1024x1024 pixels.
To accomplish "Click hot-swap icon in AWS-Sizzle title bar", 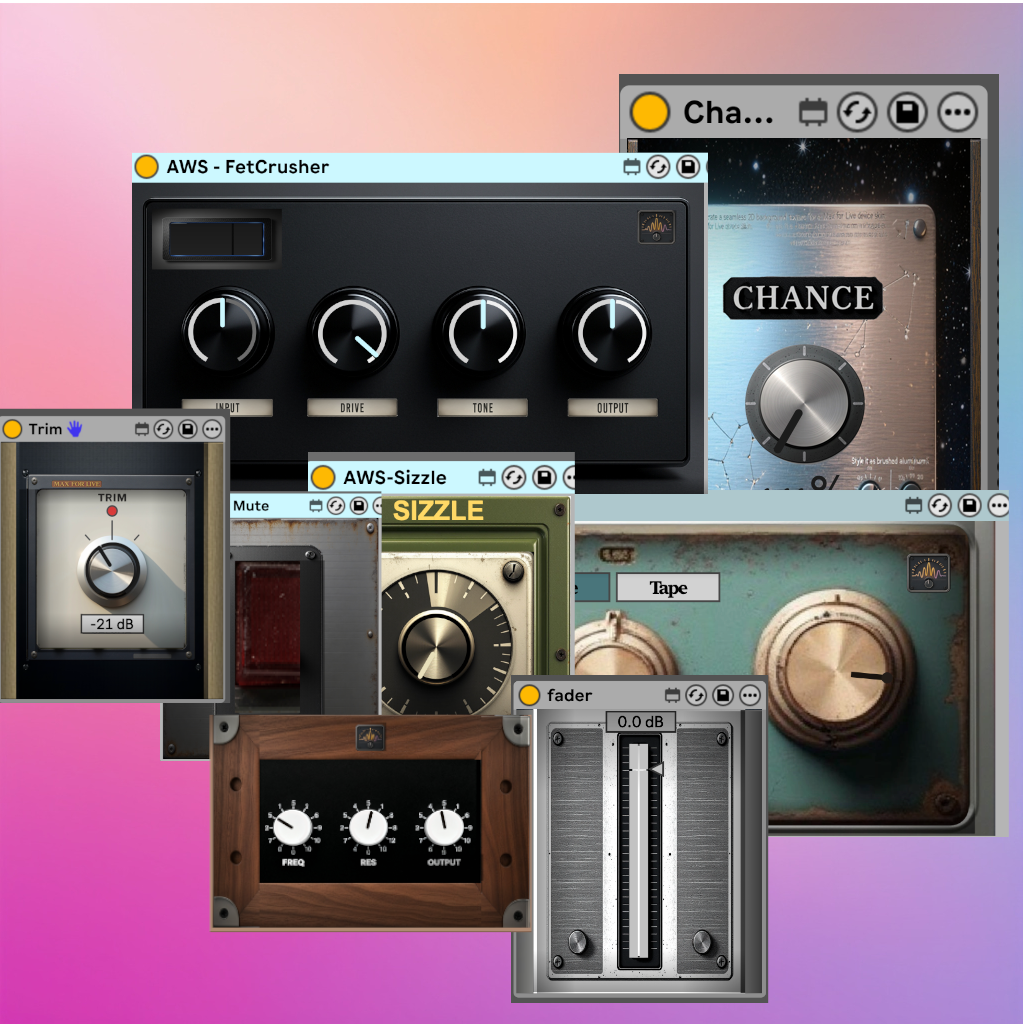I will (x=514, y=478).
